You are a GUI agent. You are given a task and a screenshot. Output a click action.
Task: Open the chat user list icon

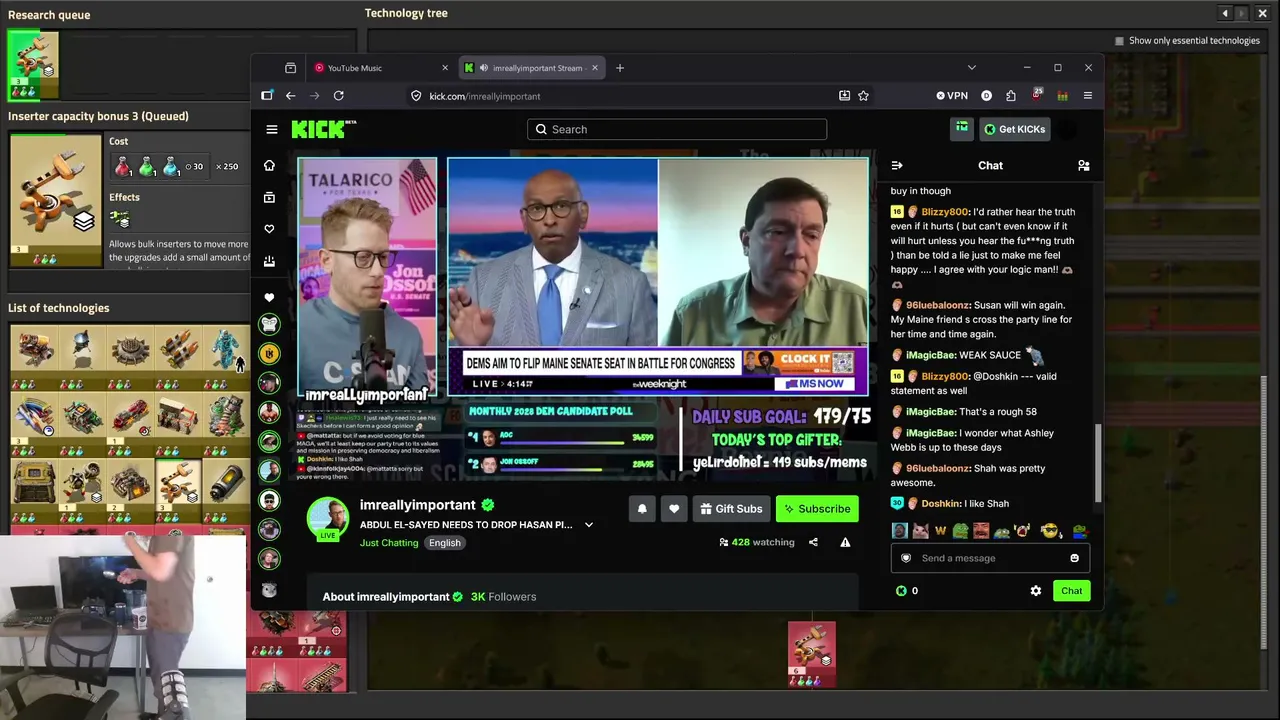pyautogui.click(x=1083, y=165)
